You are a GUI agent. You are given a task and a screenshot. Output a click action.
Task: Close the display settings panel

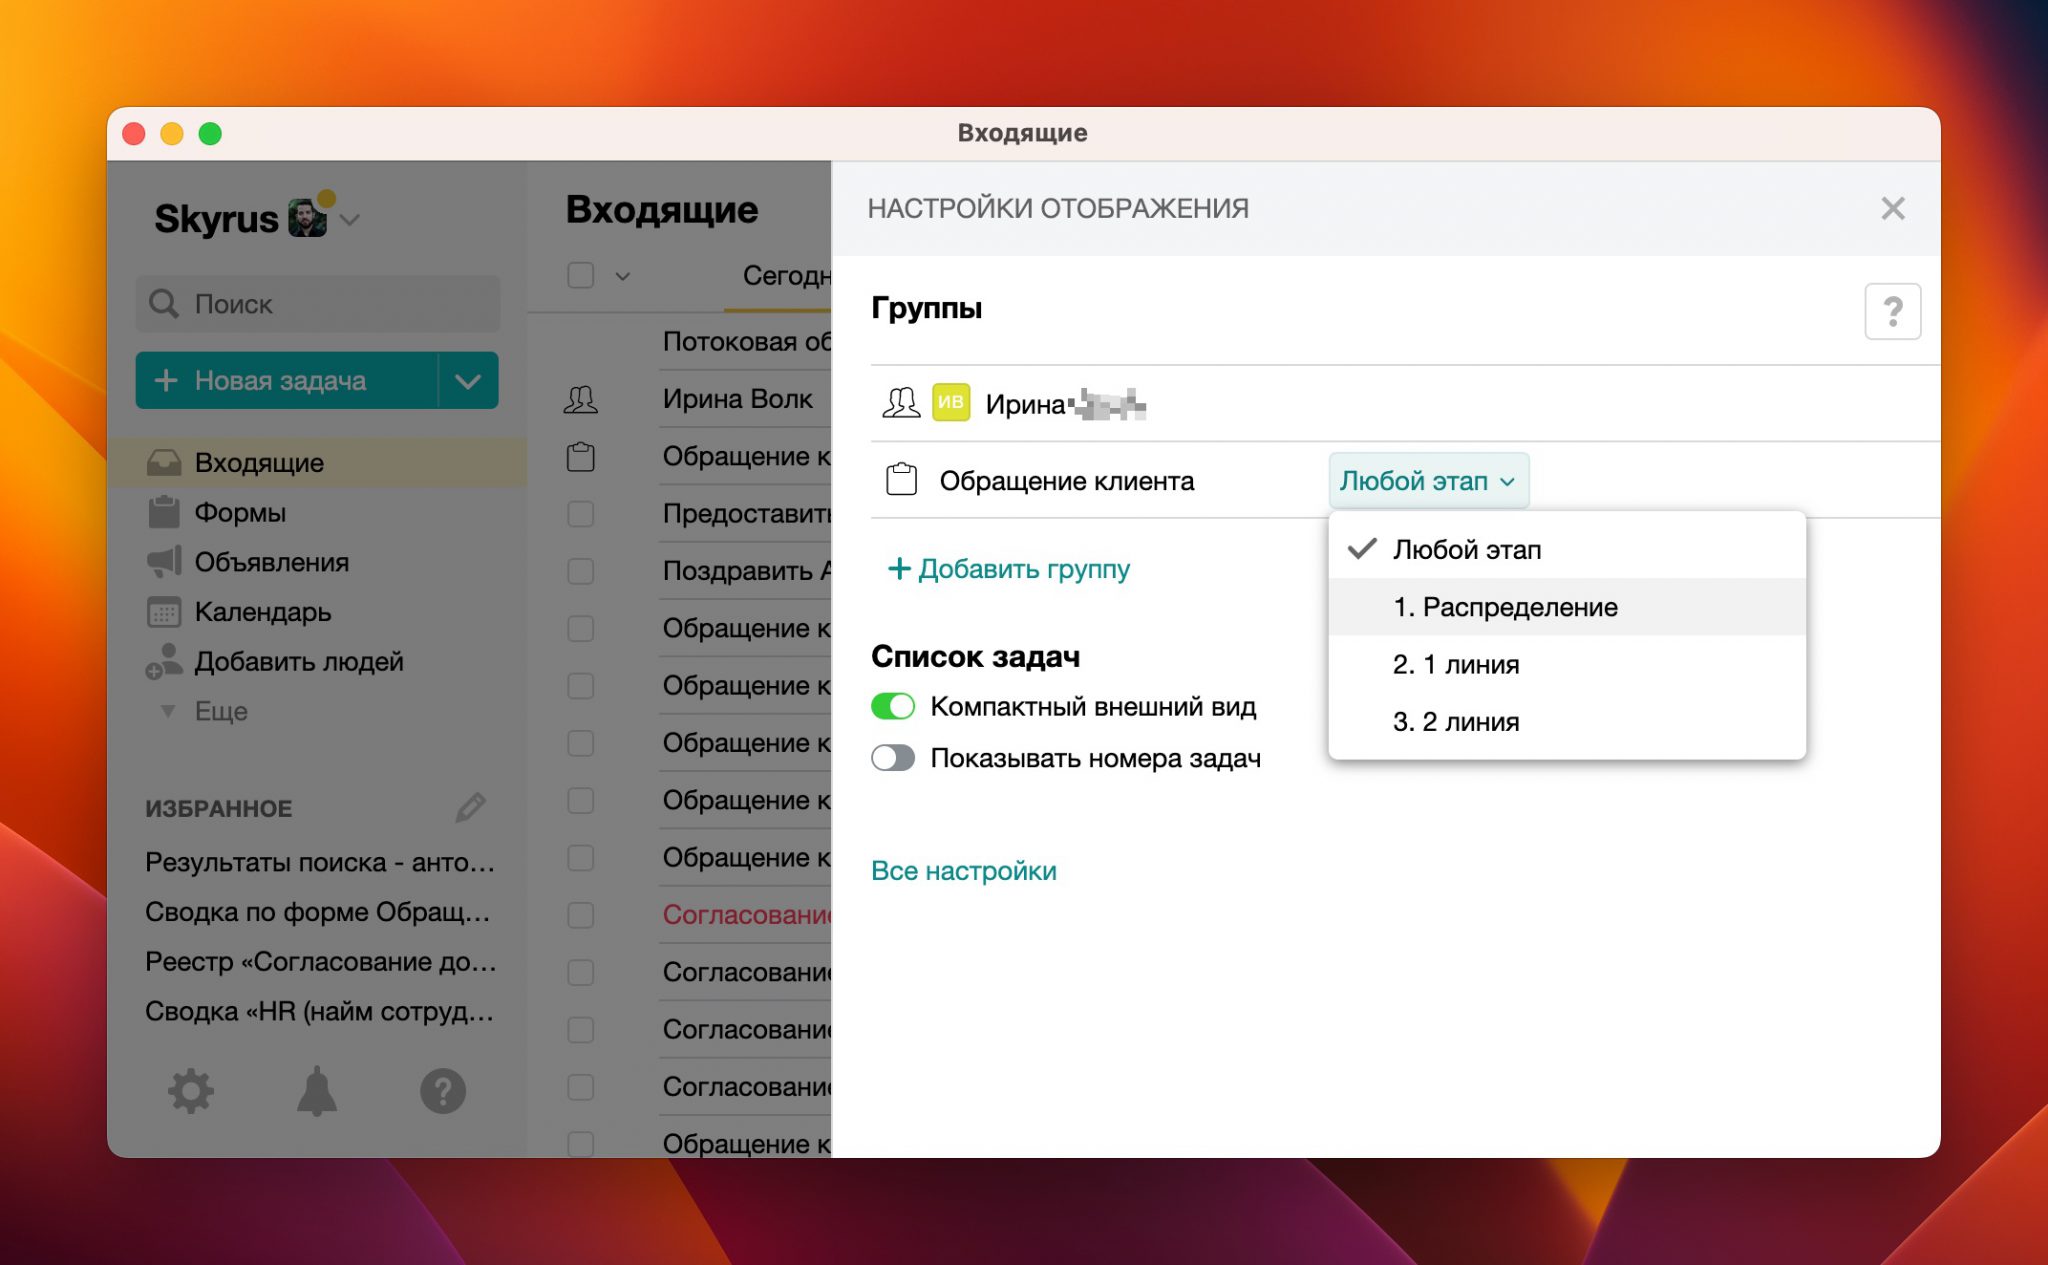click(x=1892, y=208)
